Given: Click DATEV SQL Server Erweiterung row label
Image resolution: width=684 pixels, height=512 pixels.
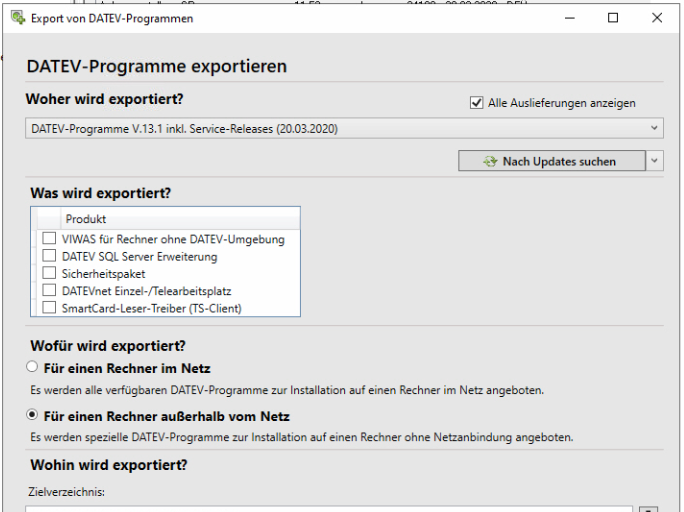Looking at the screenshot, I should pos(140,256).
